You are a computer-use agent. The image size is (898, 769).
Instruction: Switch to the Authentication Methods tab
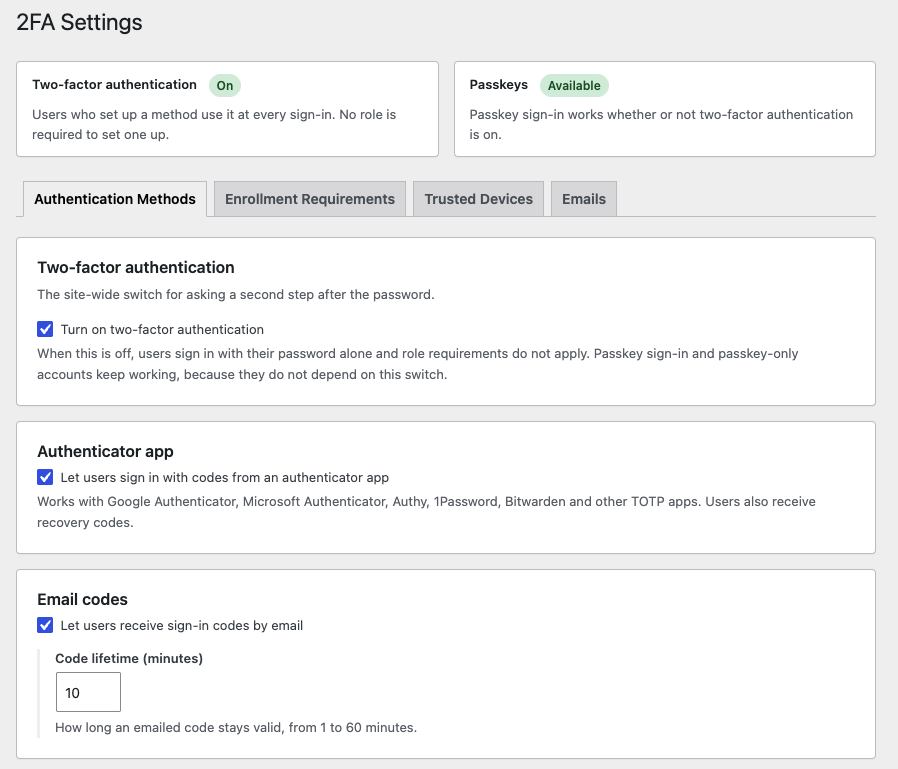pos(115,199)
